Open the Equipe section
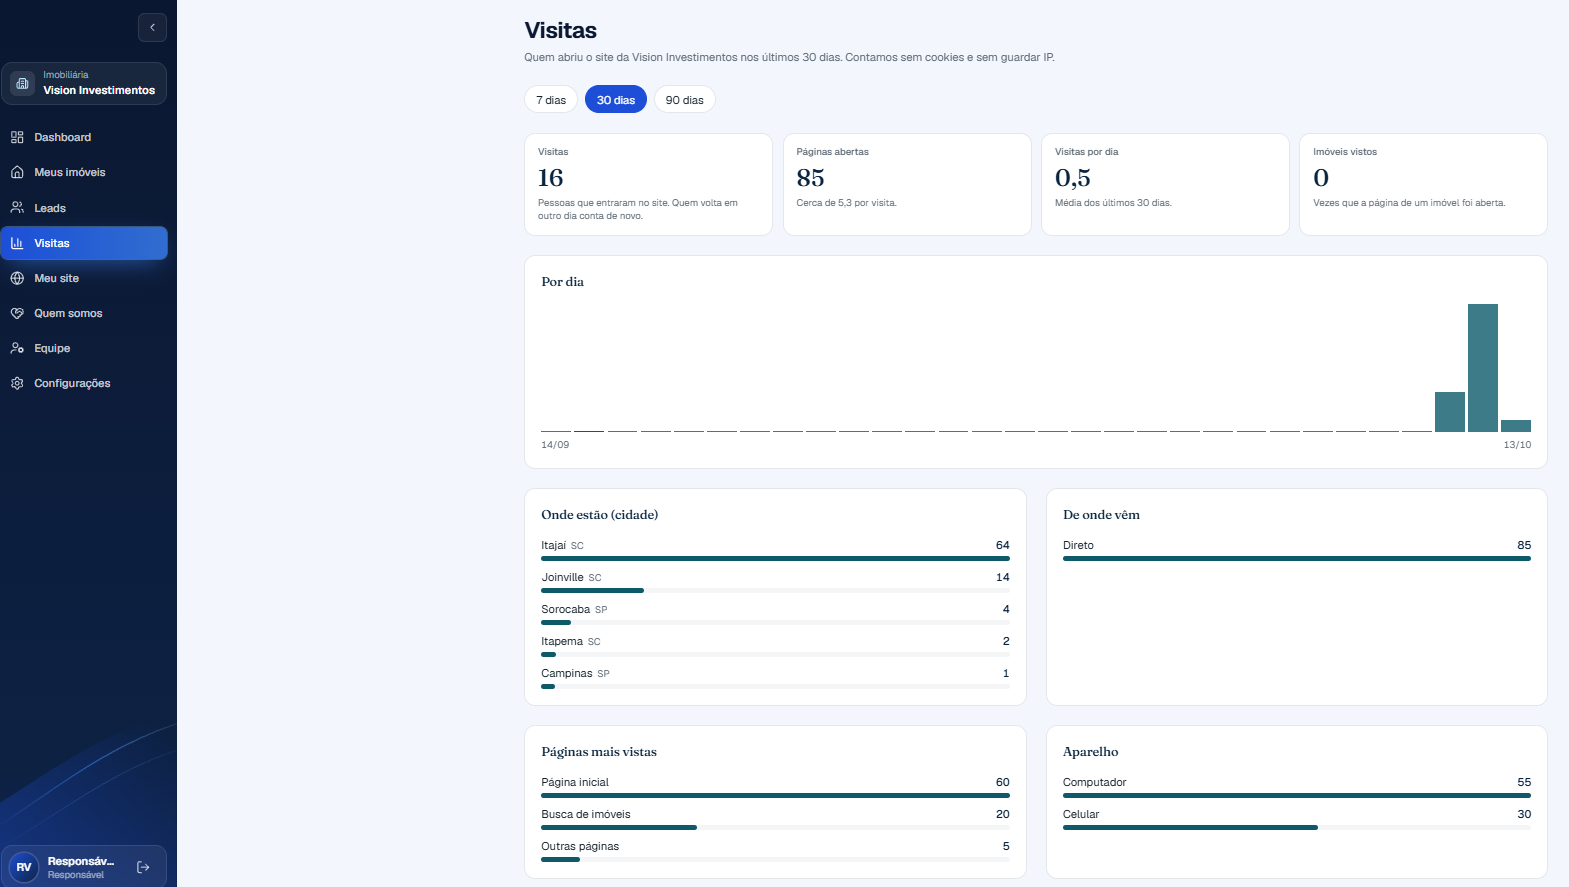The height and width of the screenshot is (887, 1569). coord(84,348)
